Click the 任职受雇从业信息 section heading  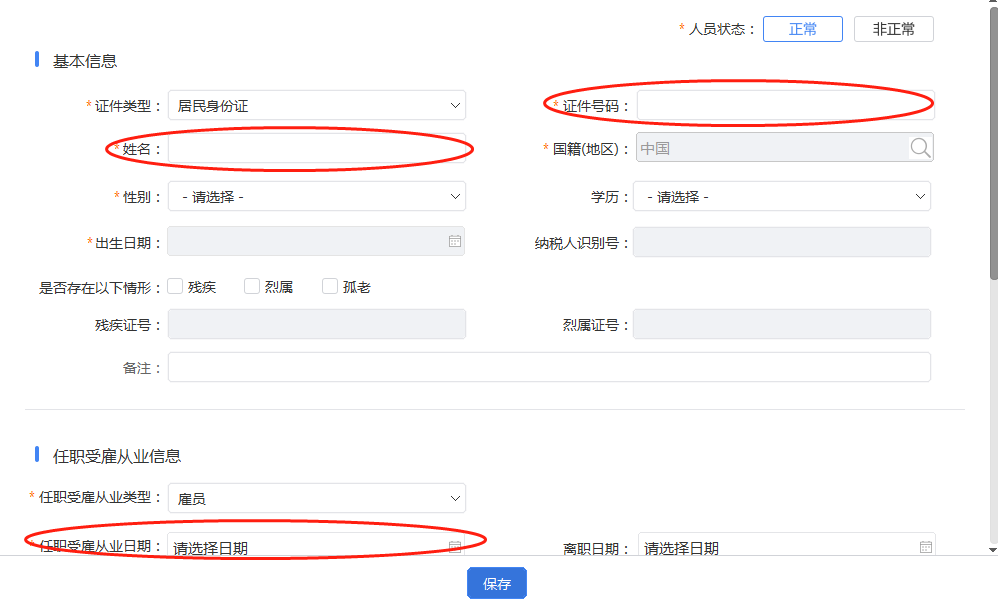(116, 456)
